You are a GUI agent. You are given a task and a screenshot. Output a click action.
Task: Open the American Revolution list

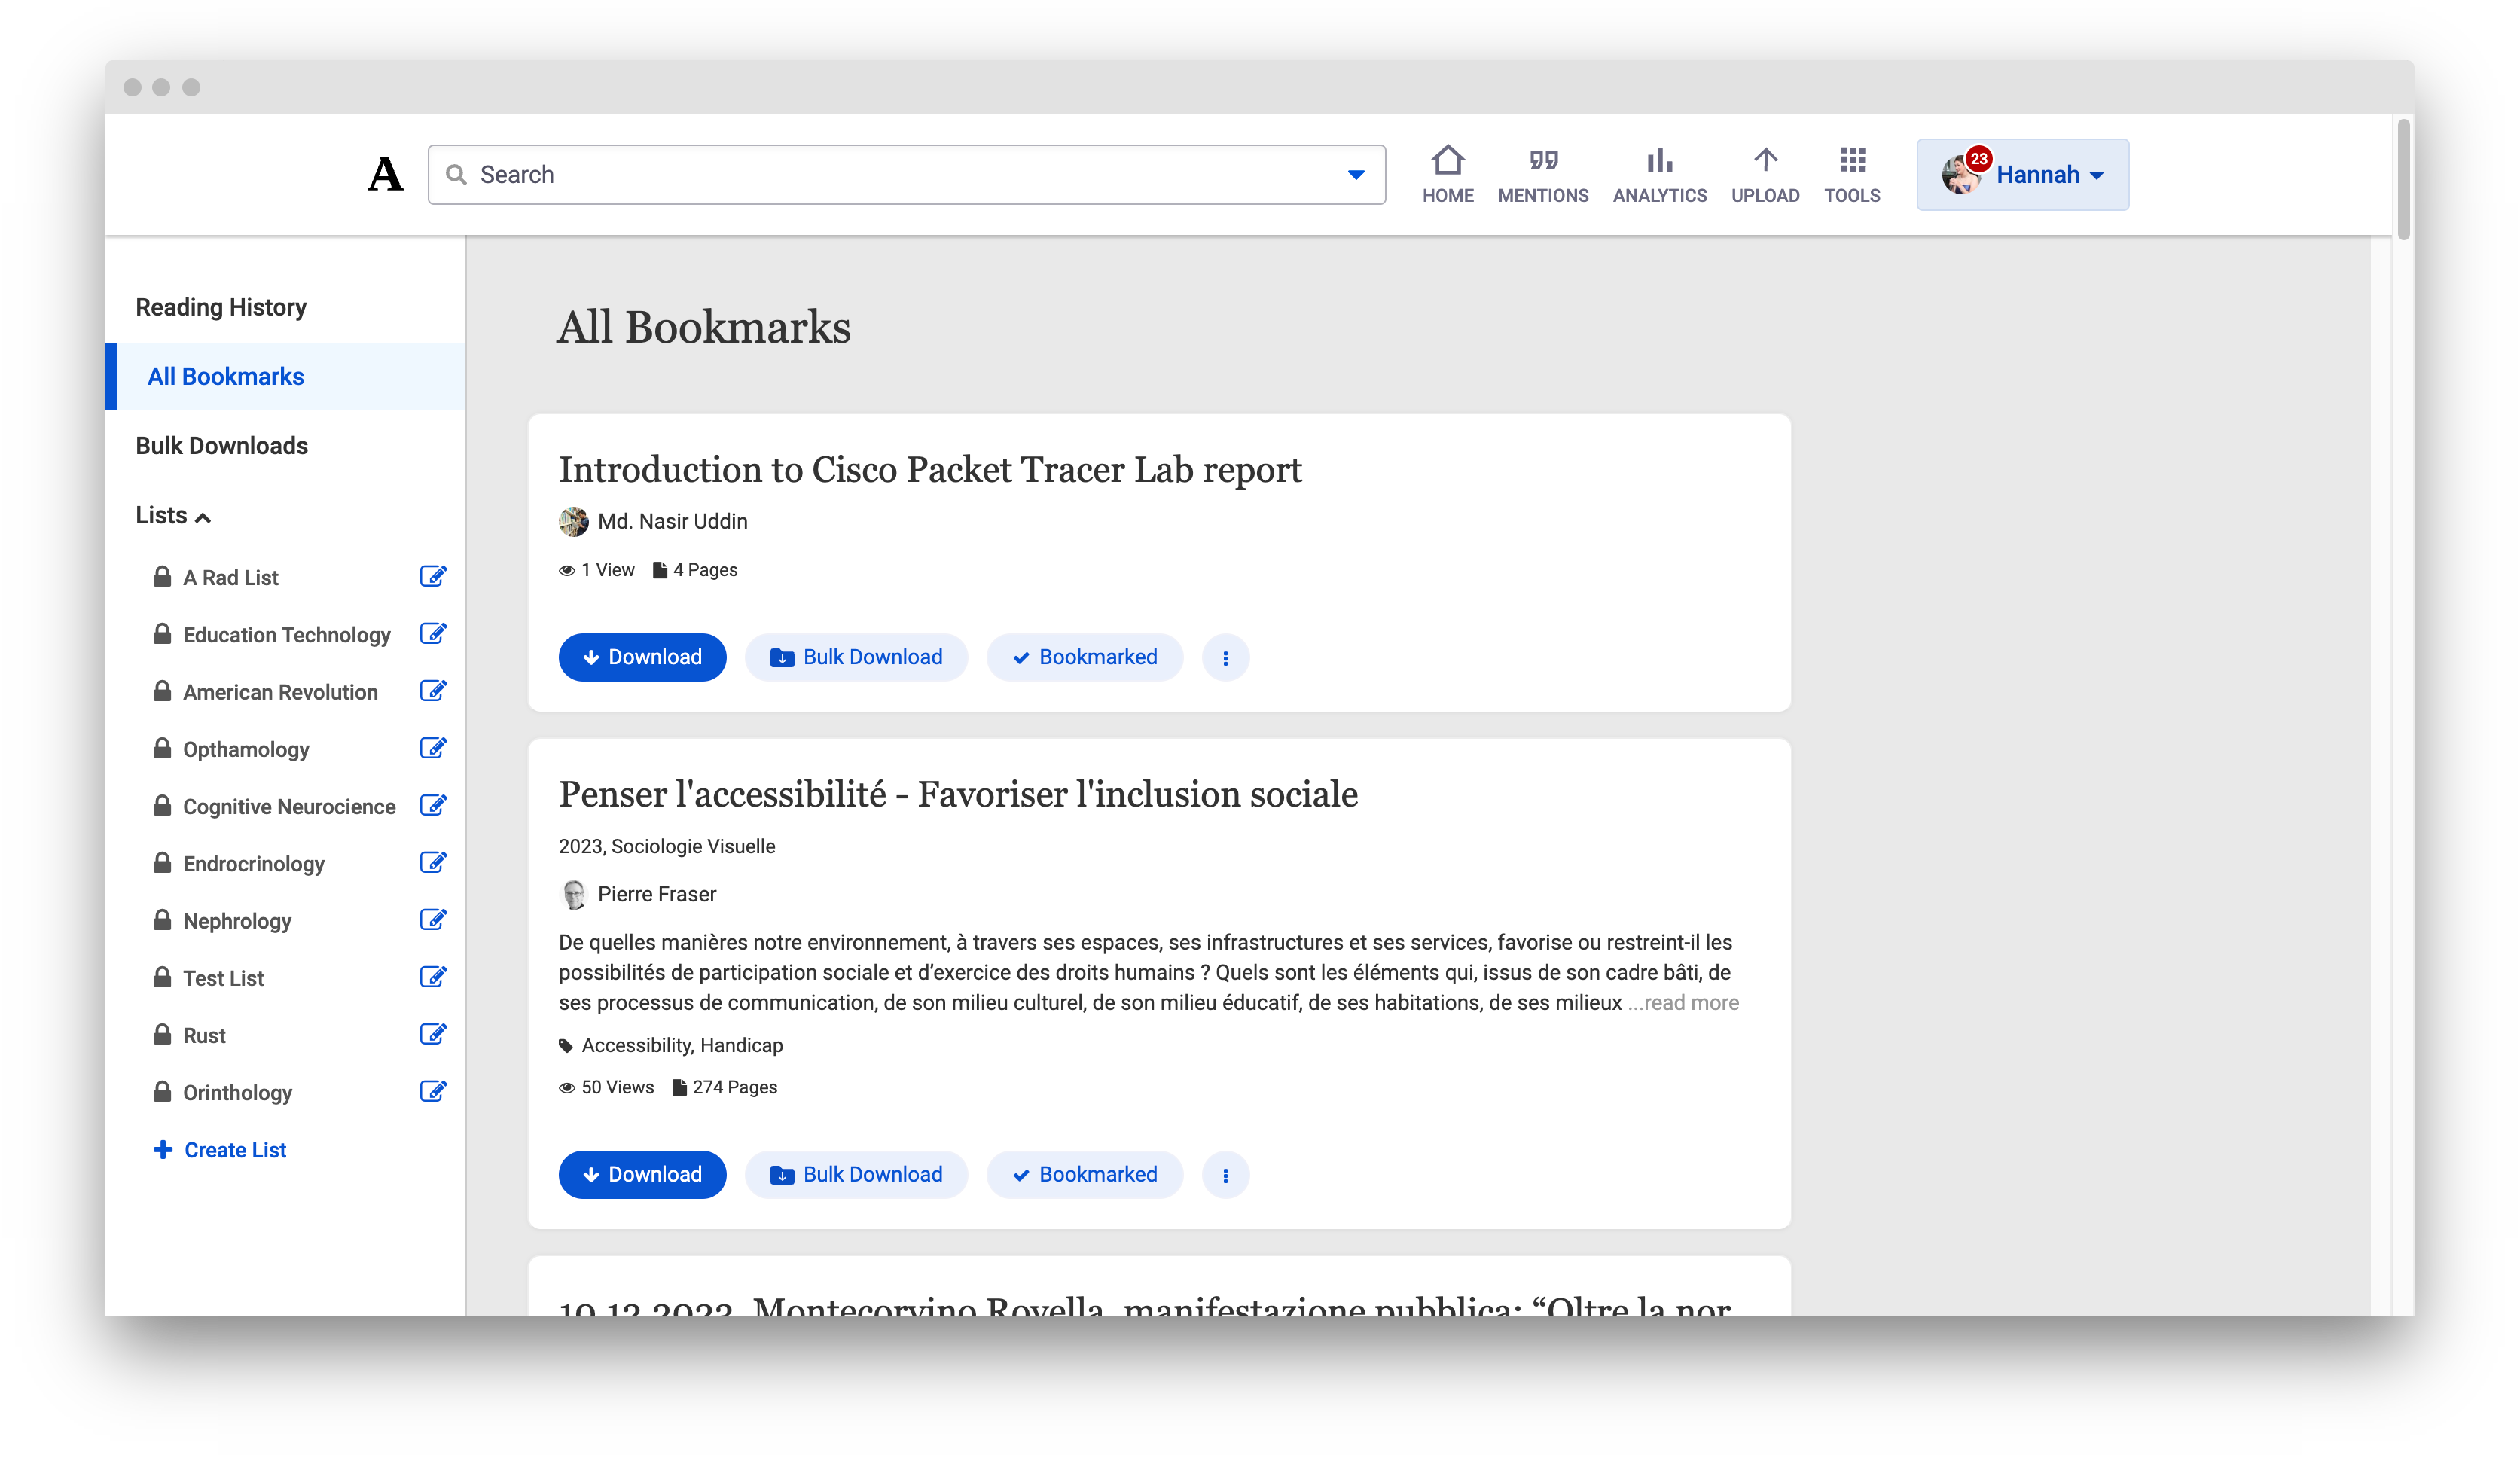[x=281, y=692]
